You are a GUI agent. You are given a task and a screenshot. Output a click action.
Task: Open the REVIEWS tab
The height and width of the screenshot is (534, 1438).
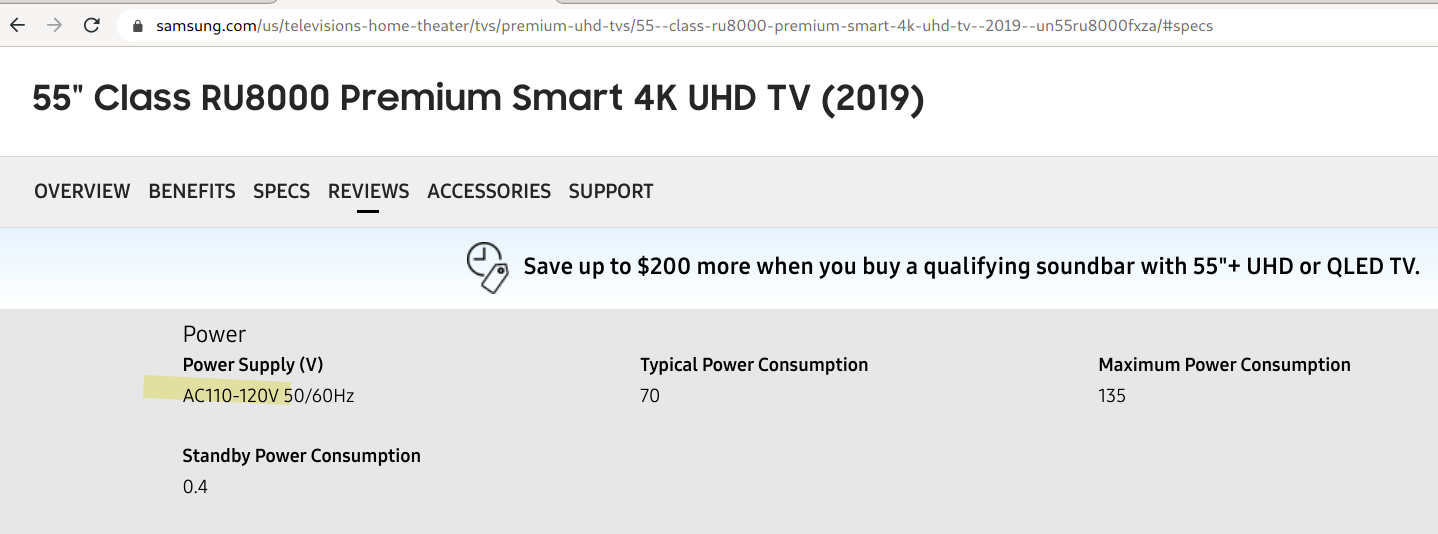point(368,191)
